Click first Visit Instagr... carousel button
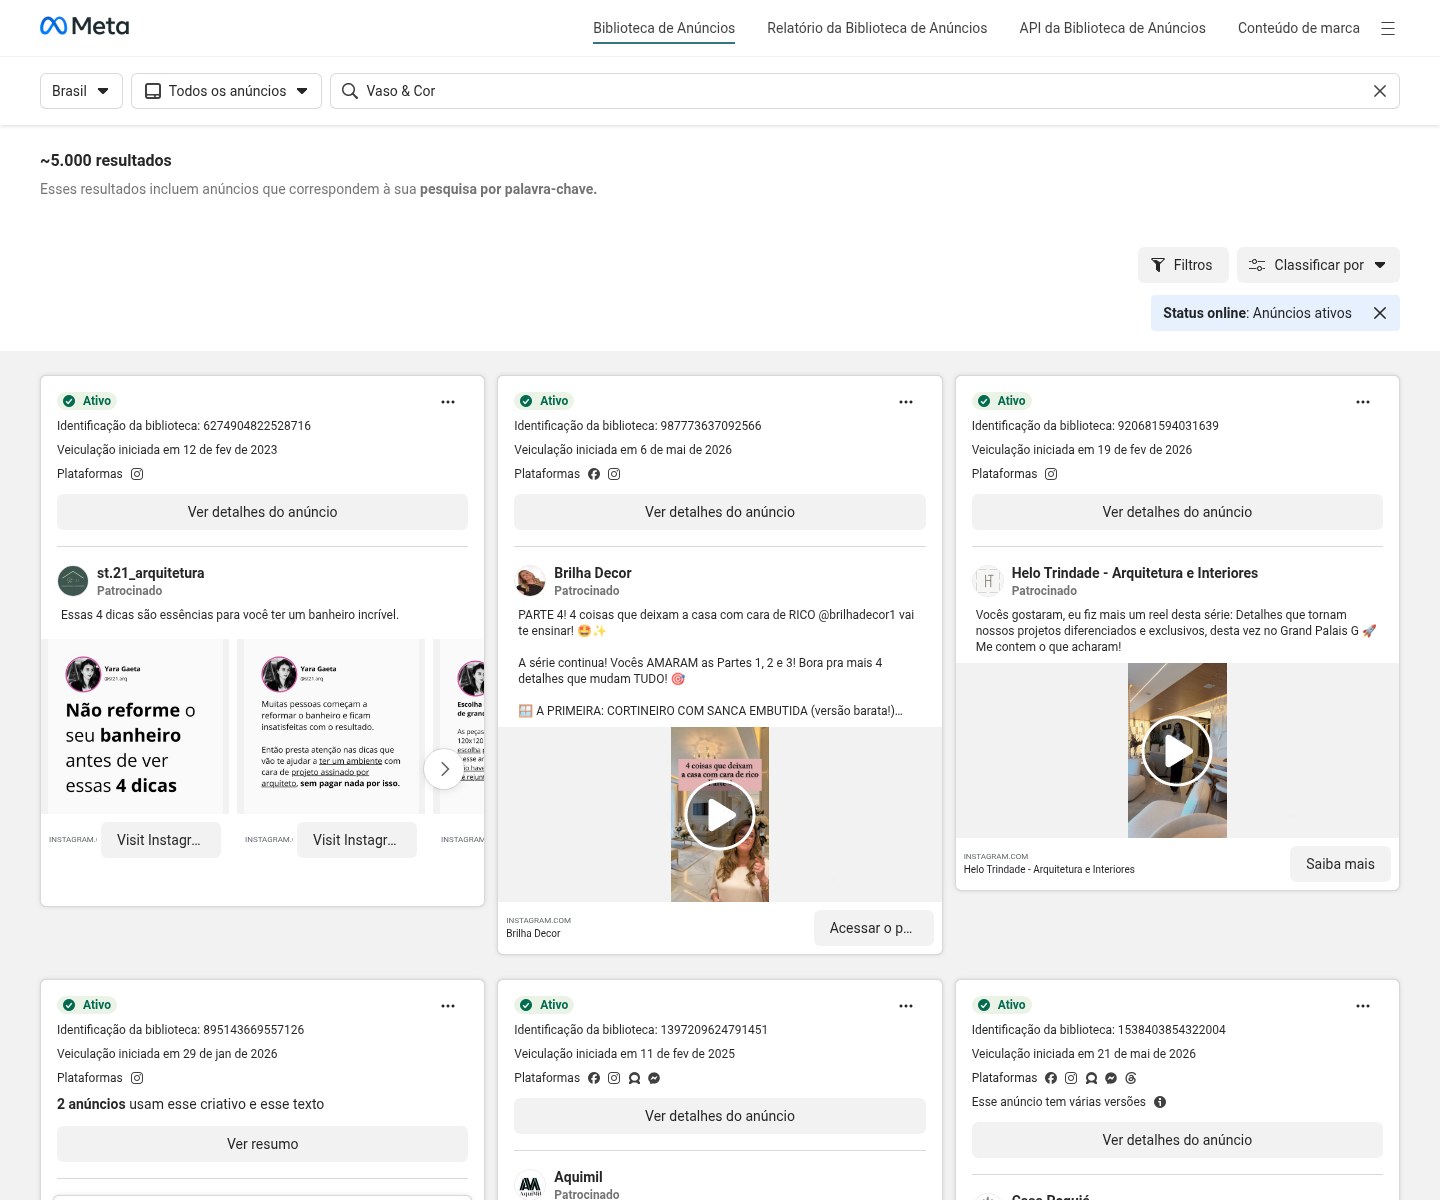Image resolution: width=1440 pixels, height=1200 pixels. [x=161, y=840]
